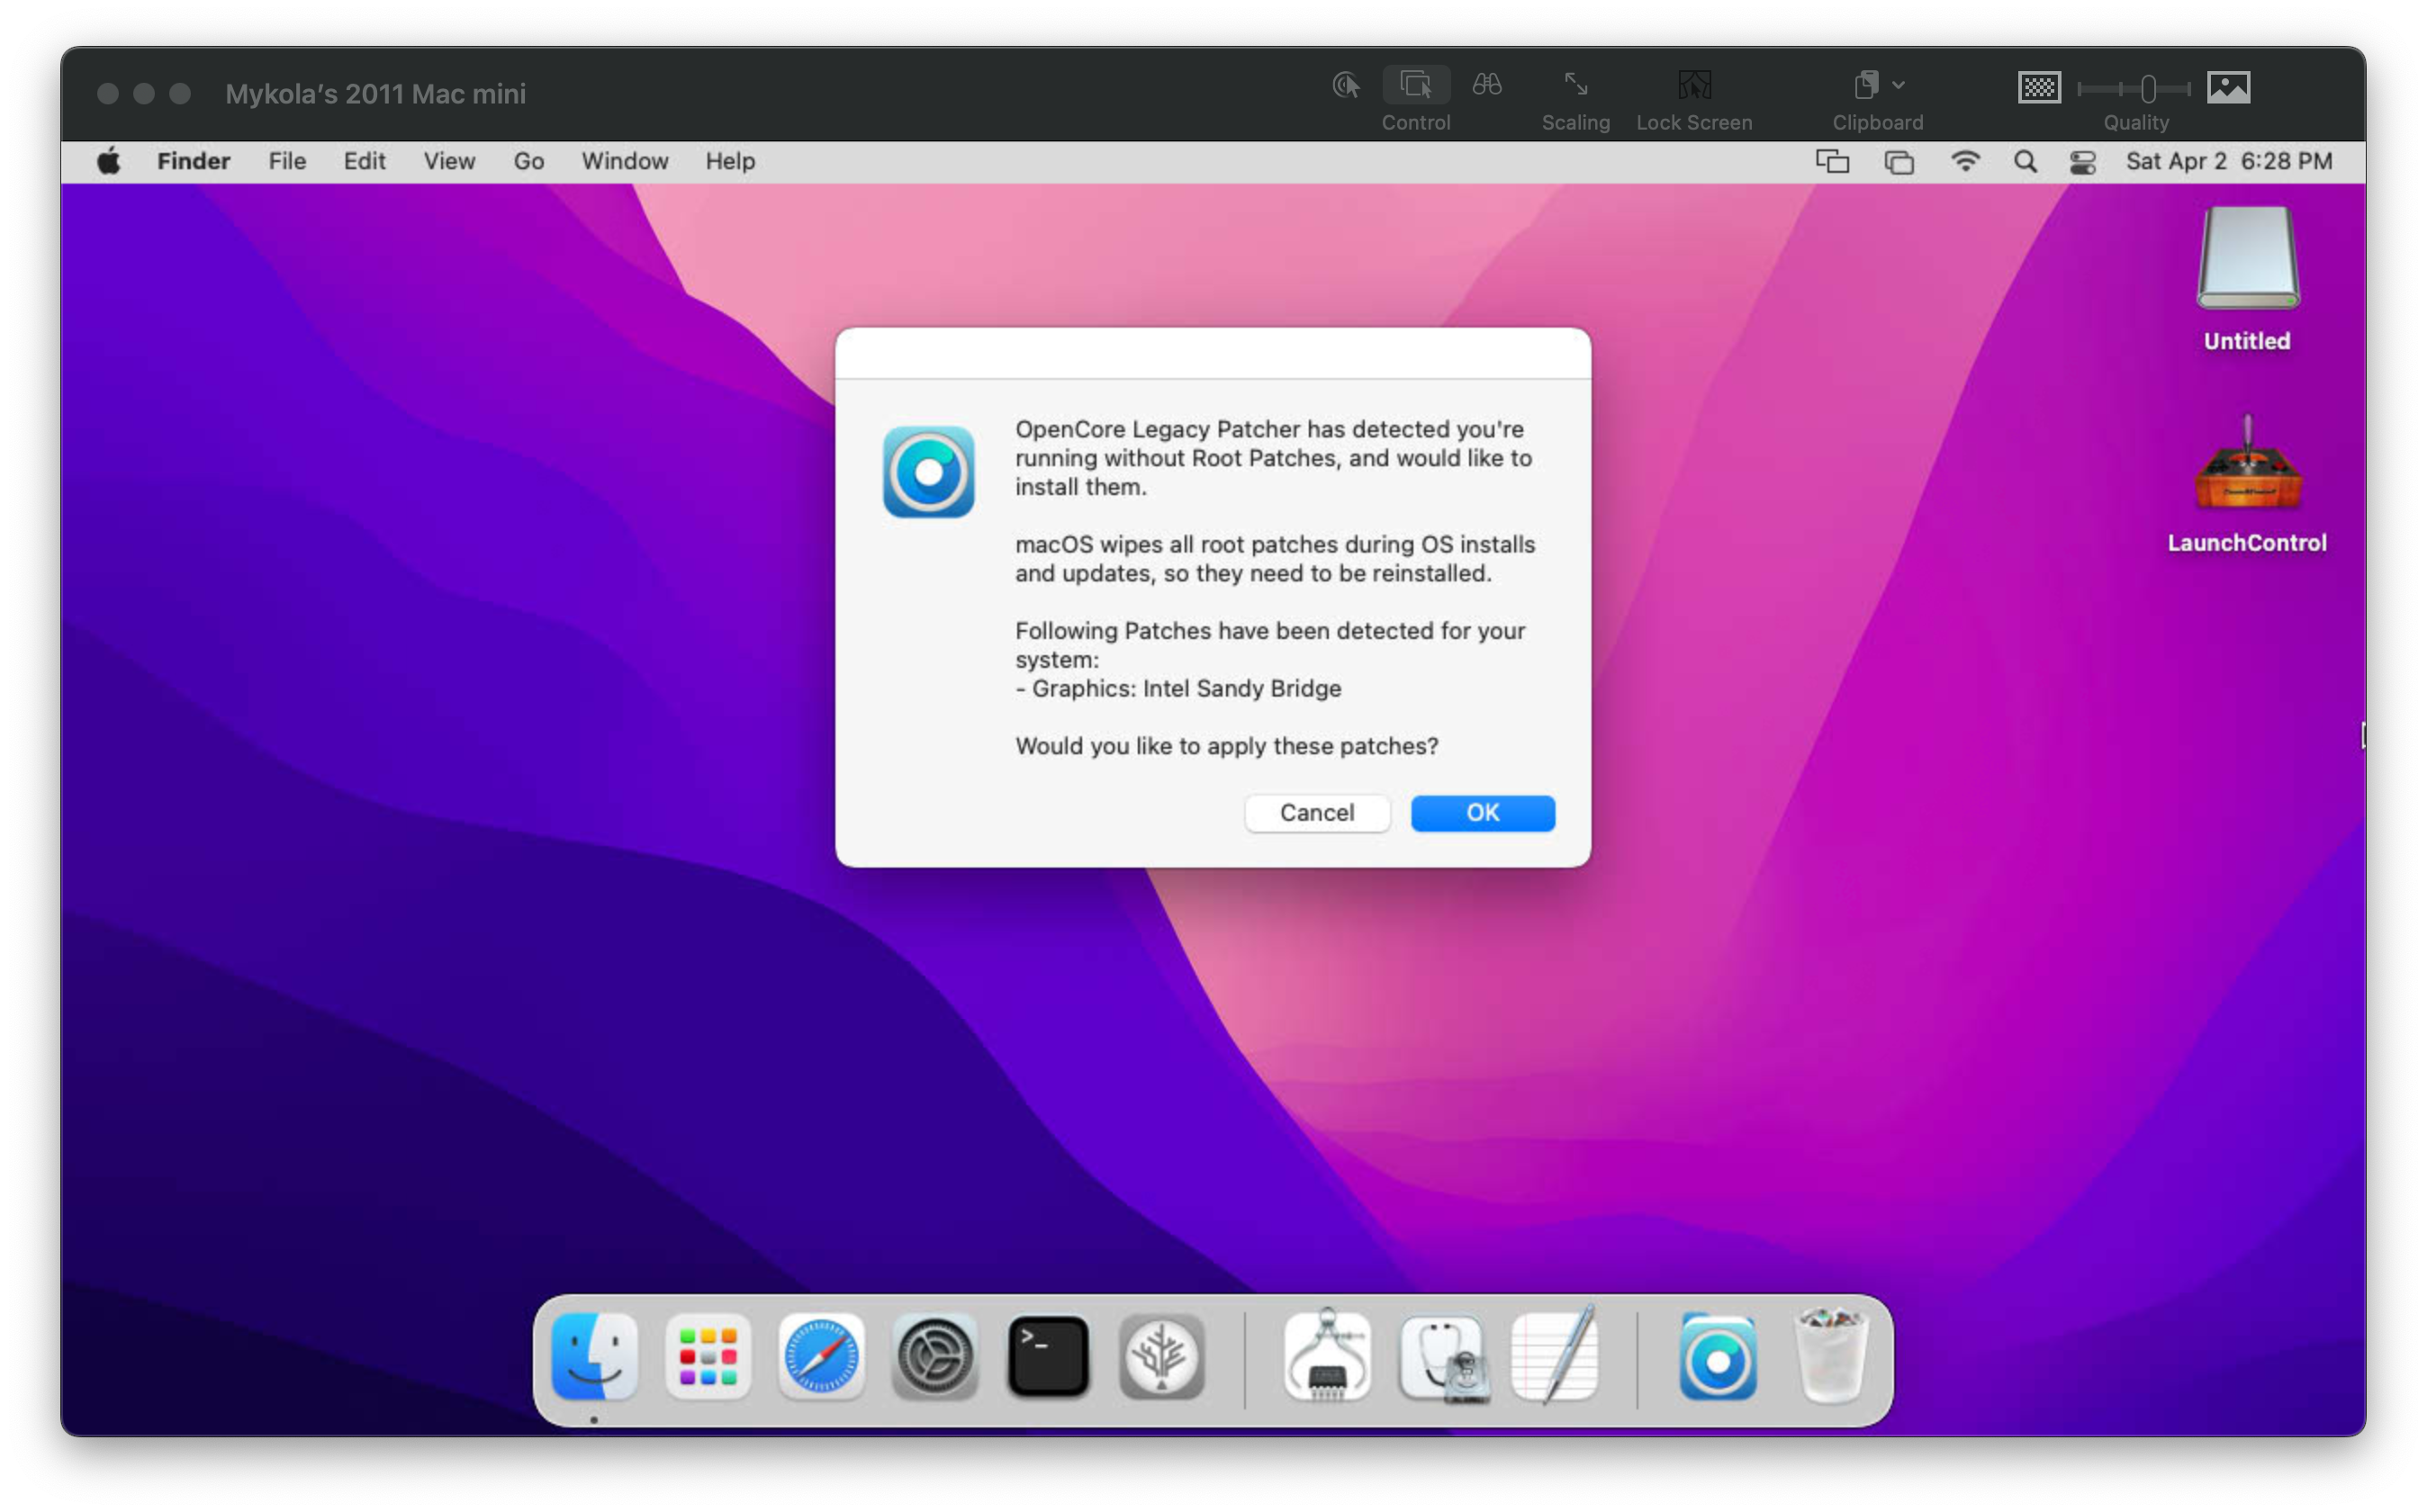Viewport: 2427px width, 1512px height.
Task: Open OpenCore Legacy Patcher in the dock
Action: [1717, 1358]
